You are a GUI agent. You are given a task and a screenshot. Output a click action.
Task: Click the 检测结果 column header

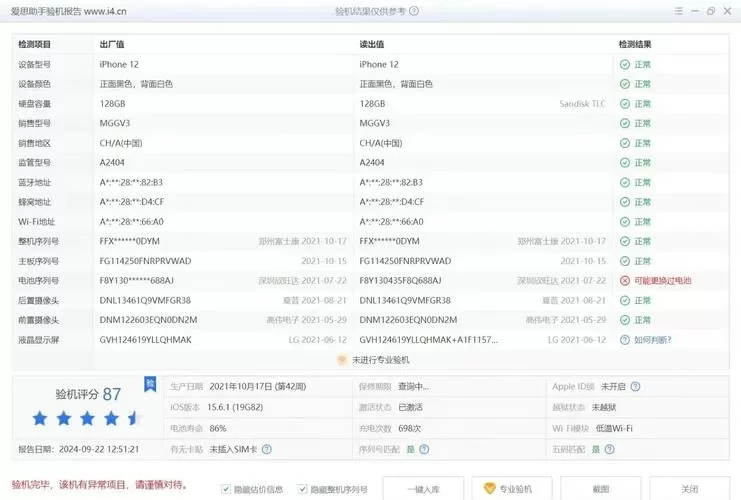click(635, 44)
